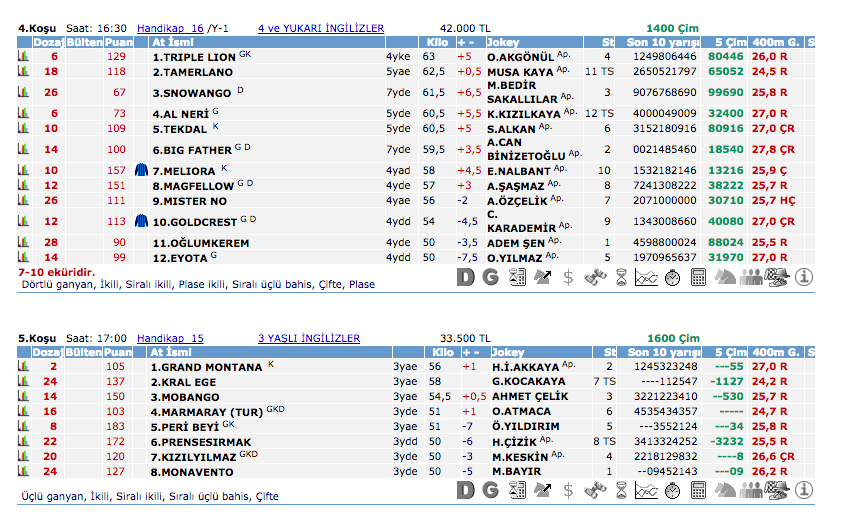Click the D icon under race 4
The image size is (842, 519).
465,278
